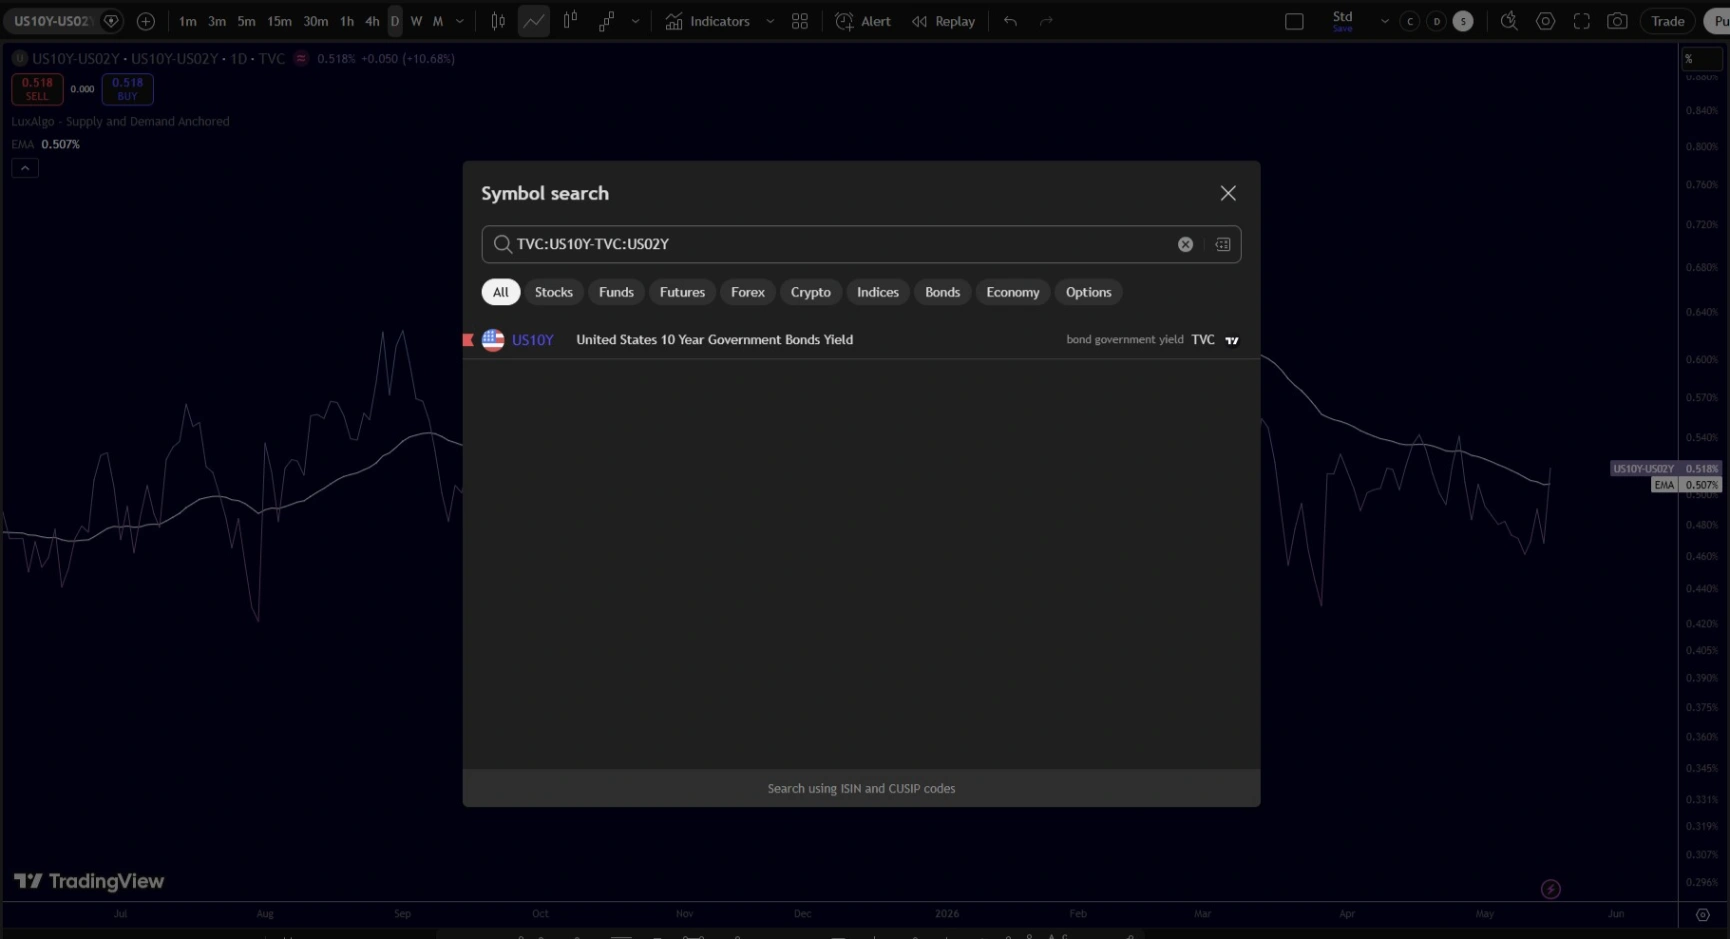Open chart settings hexagon icon

pos(1545,21)
